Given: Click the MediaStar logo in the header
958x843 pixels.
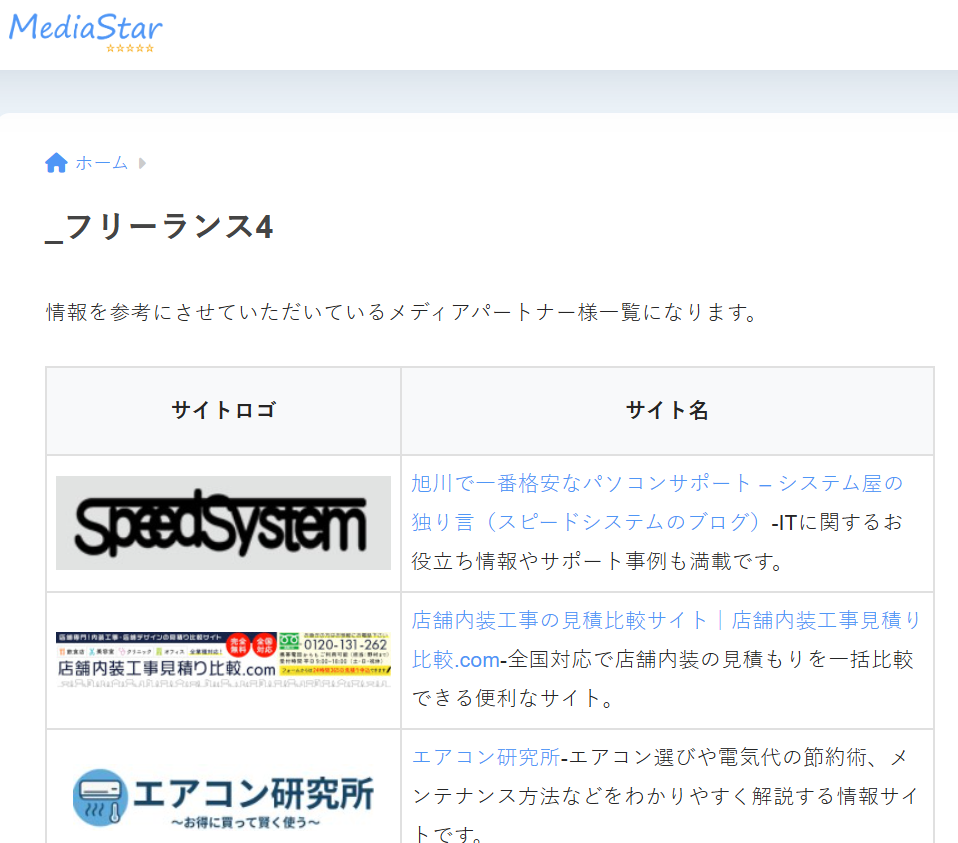Looking at the screenshot, I should 86,32.
